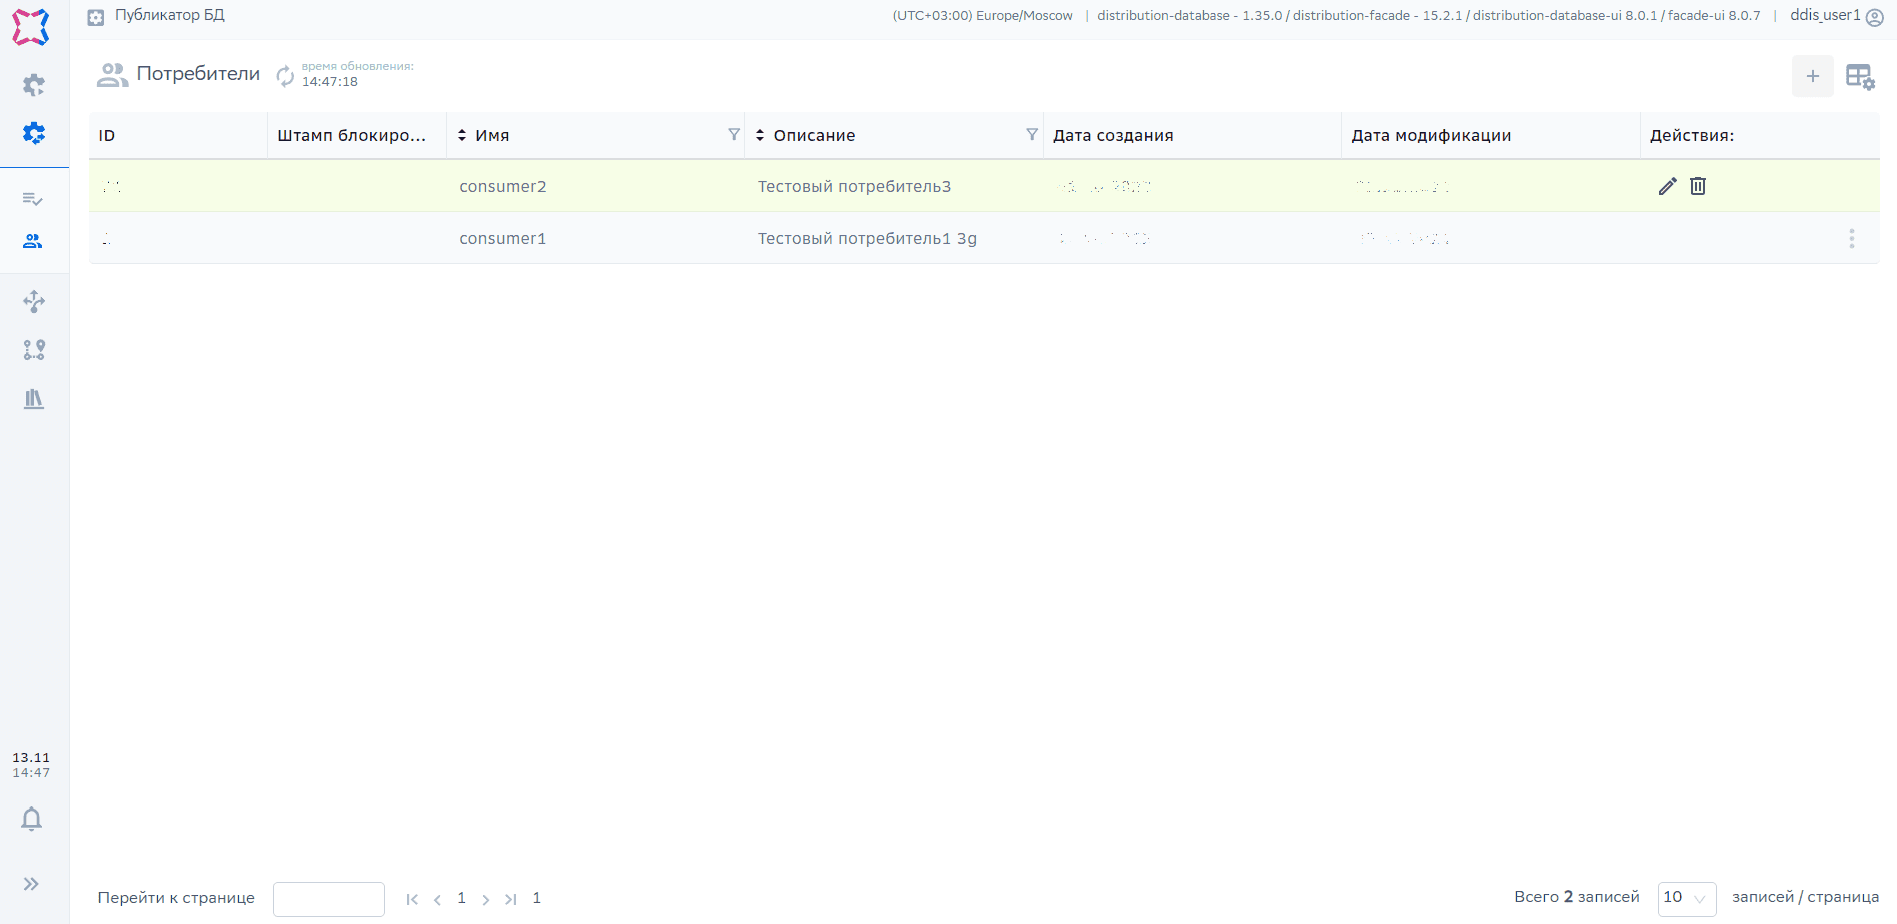Click the plus button to add consumer
This screenshot has height=924, width=1897.
point(1812,77)
